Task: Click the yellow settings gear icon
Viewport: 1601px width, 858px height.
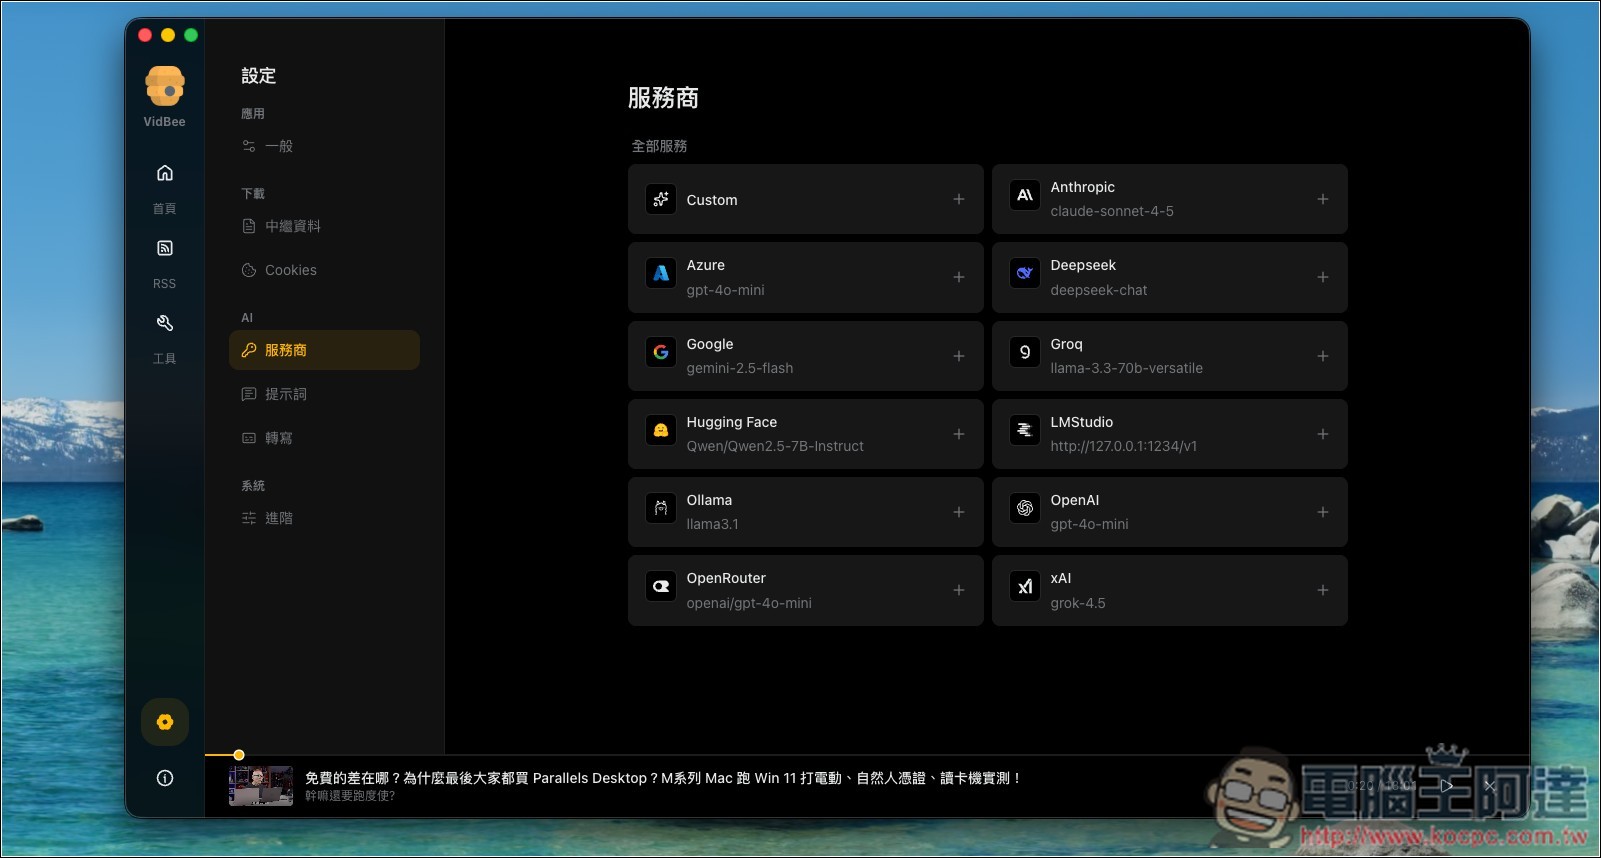Action: pos(165,722)
